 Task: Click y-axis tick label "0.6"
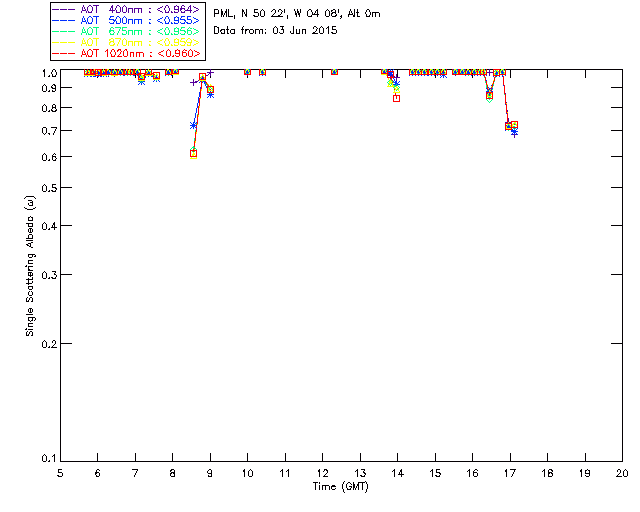coord(49,157)
